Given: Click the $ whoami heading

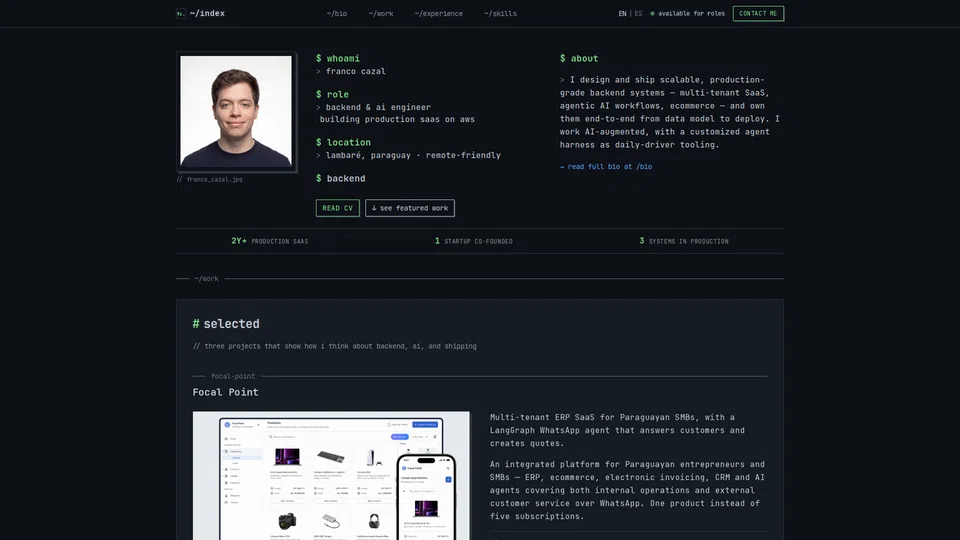Looking at the screenshot, I should [x=337, y=58].
